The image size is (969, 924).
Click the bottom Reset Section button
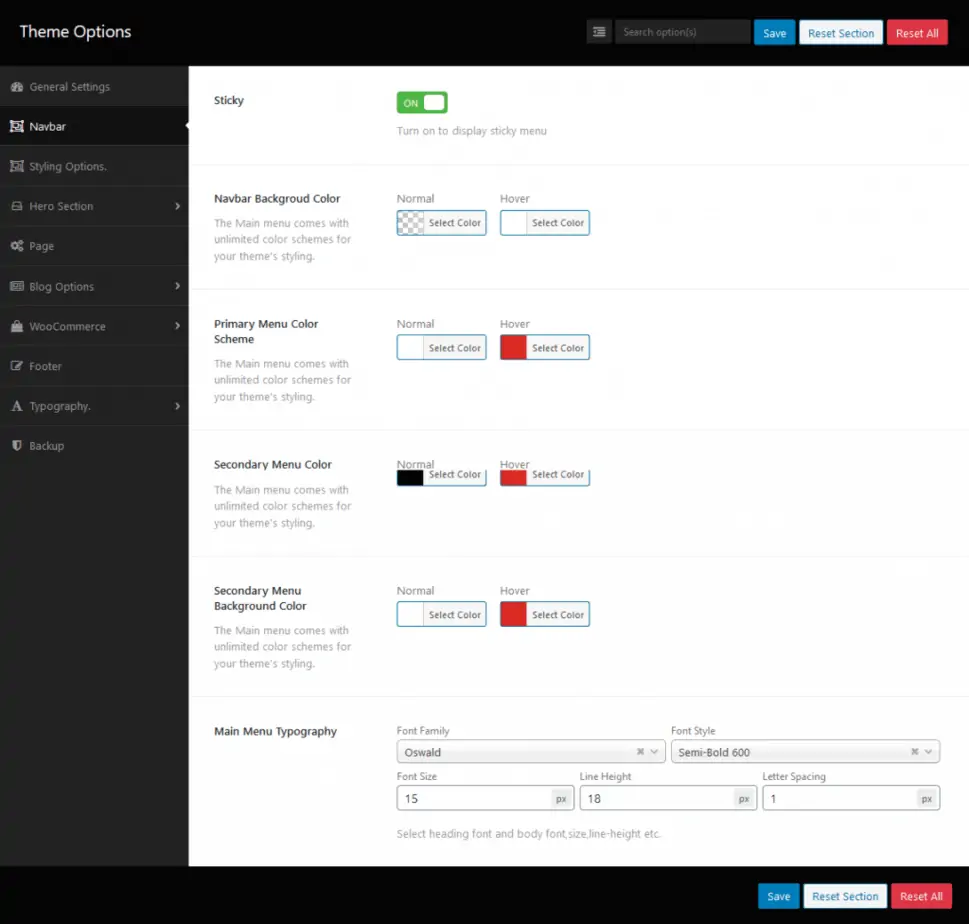pyautogui.click(x=845, y=896)
